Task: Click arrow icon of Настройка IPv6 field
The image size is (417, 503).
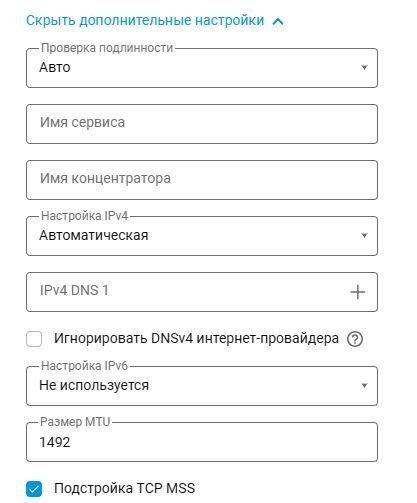Action: [x=364, y=385]
